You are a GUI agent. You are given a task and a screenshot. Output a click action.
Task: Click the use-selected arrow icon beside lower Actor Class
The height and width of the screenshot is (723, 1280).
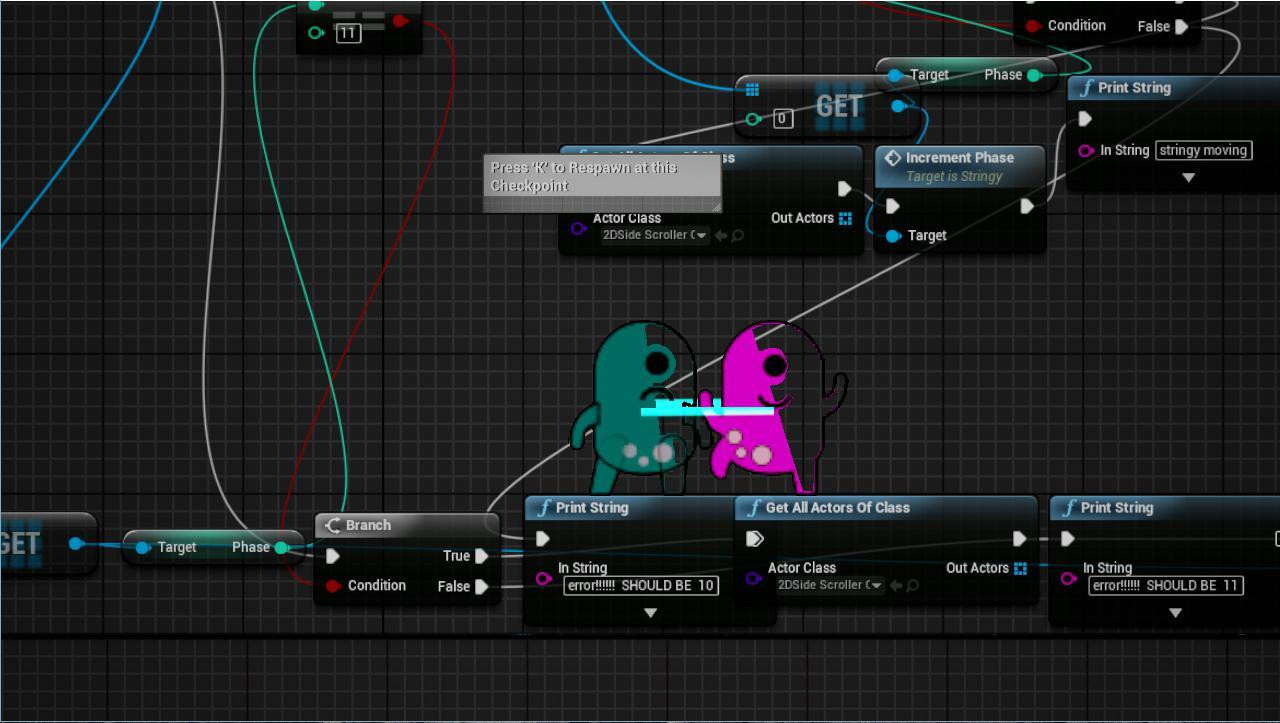tap(896, 585)
